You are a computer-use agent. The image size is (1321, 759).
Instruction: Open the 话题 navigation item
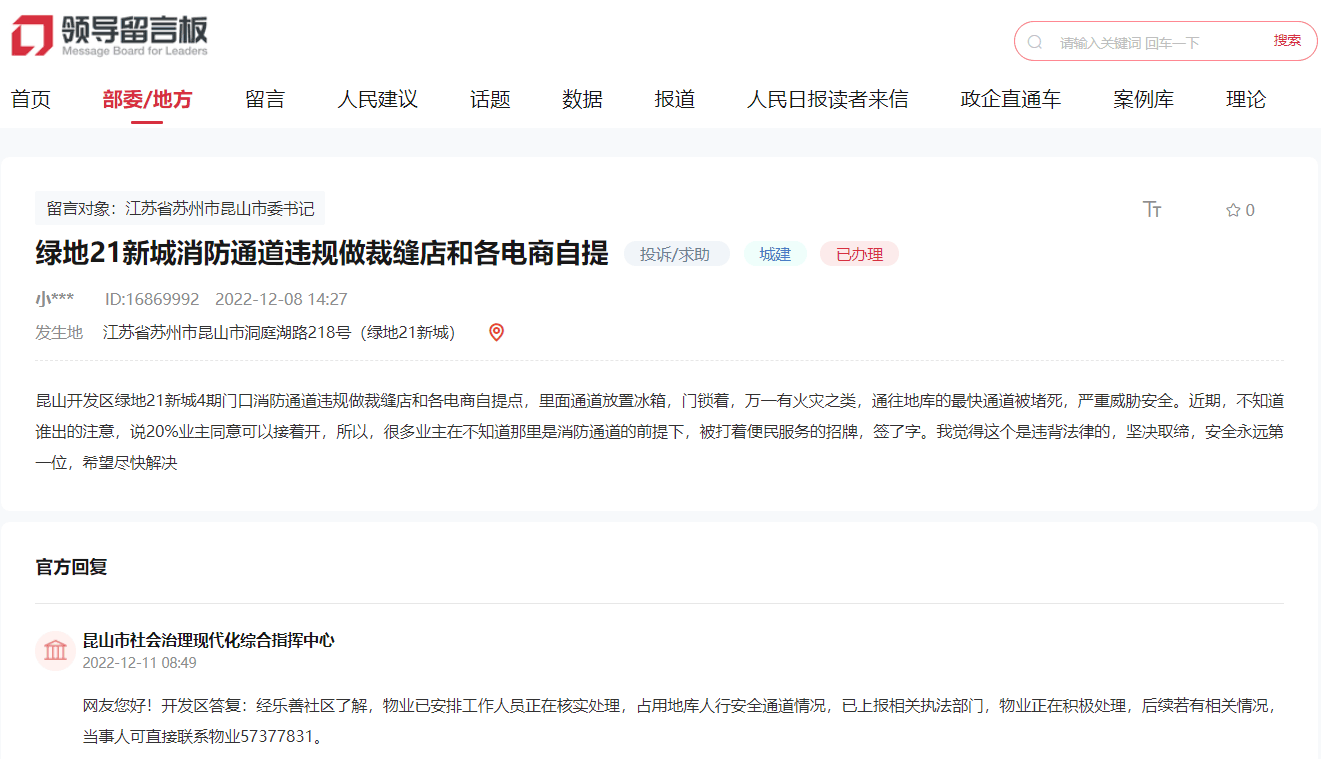[489, 99]
